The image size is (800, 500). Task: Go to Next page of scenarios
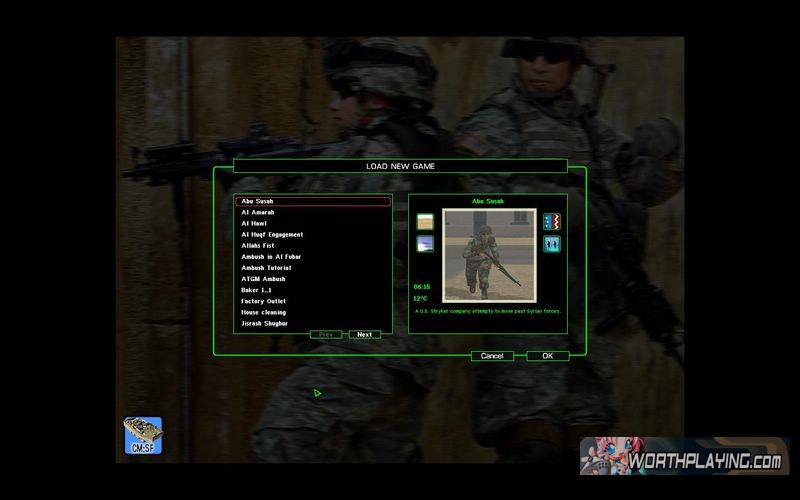click(365, 335)
